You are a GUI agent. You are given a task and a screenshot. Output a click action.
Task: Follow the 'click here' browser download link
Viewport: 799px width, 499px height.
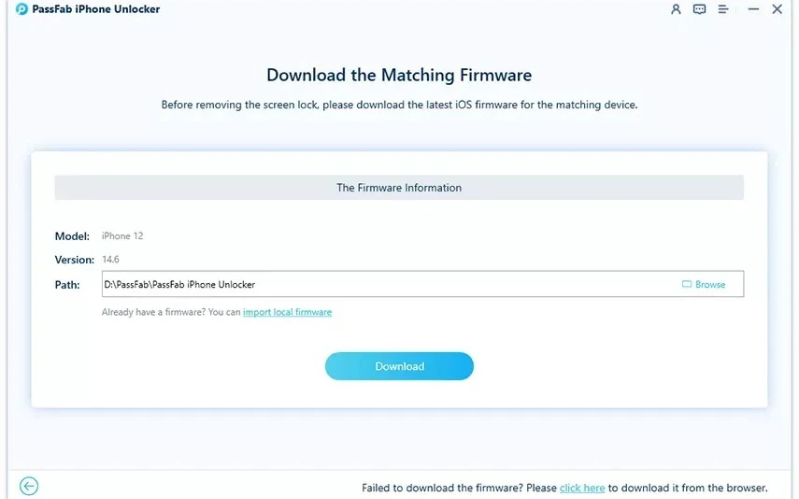[x=582, y=488]
